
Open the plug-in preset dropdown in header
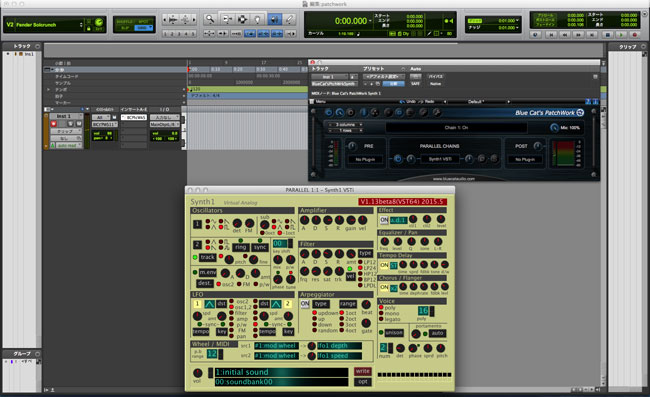click(384, 77)
